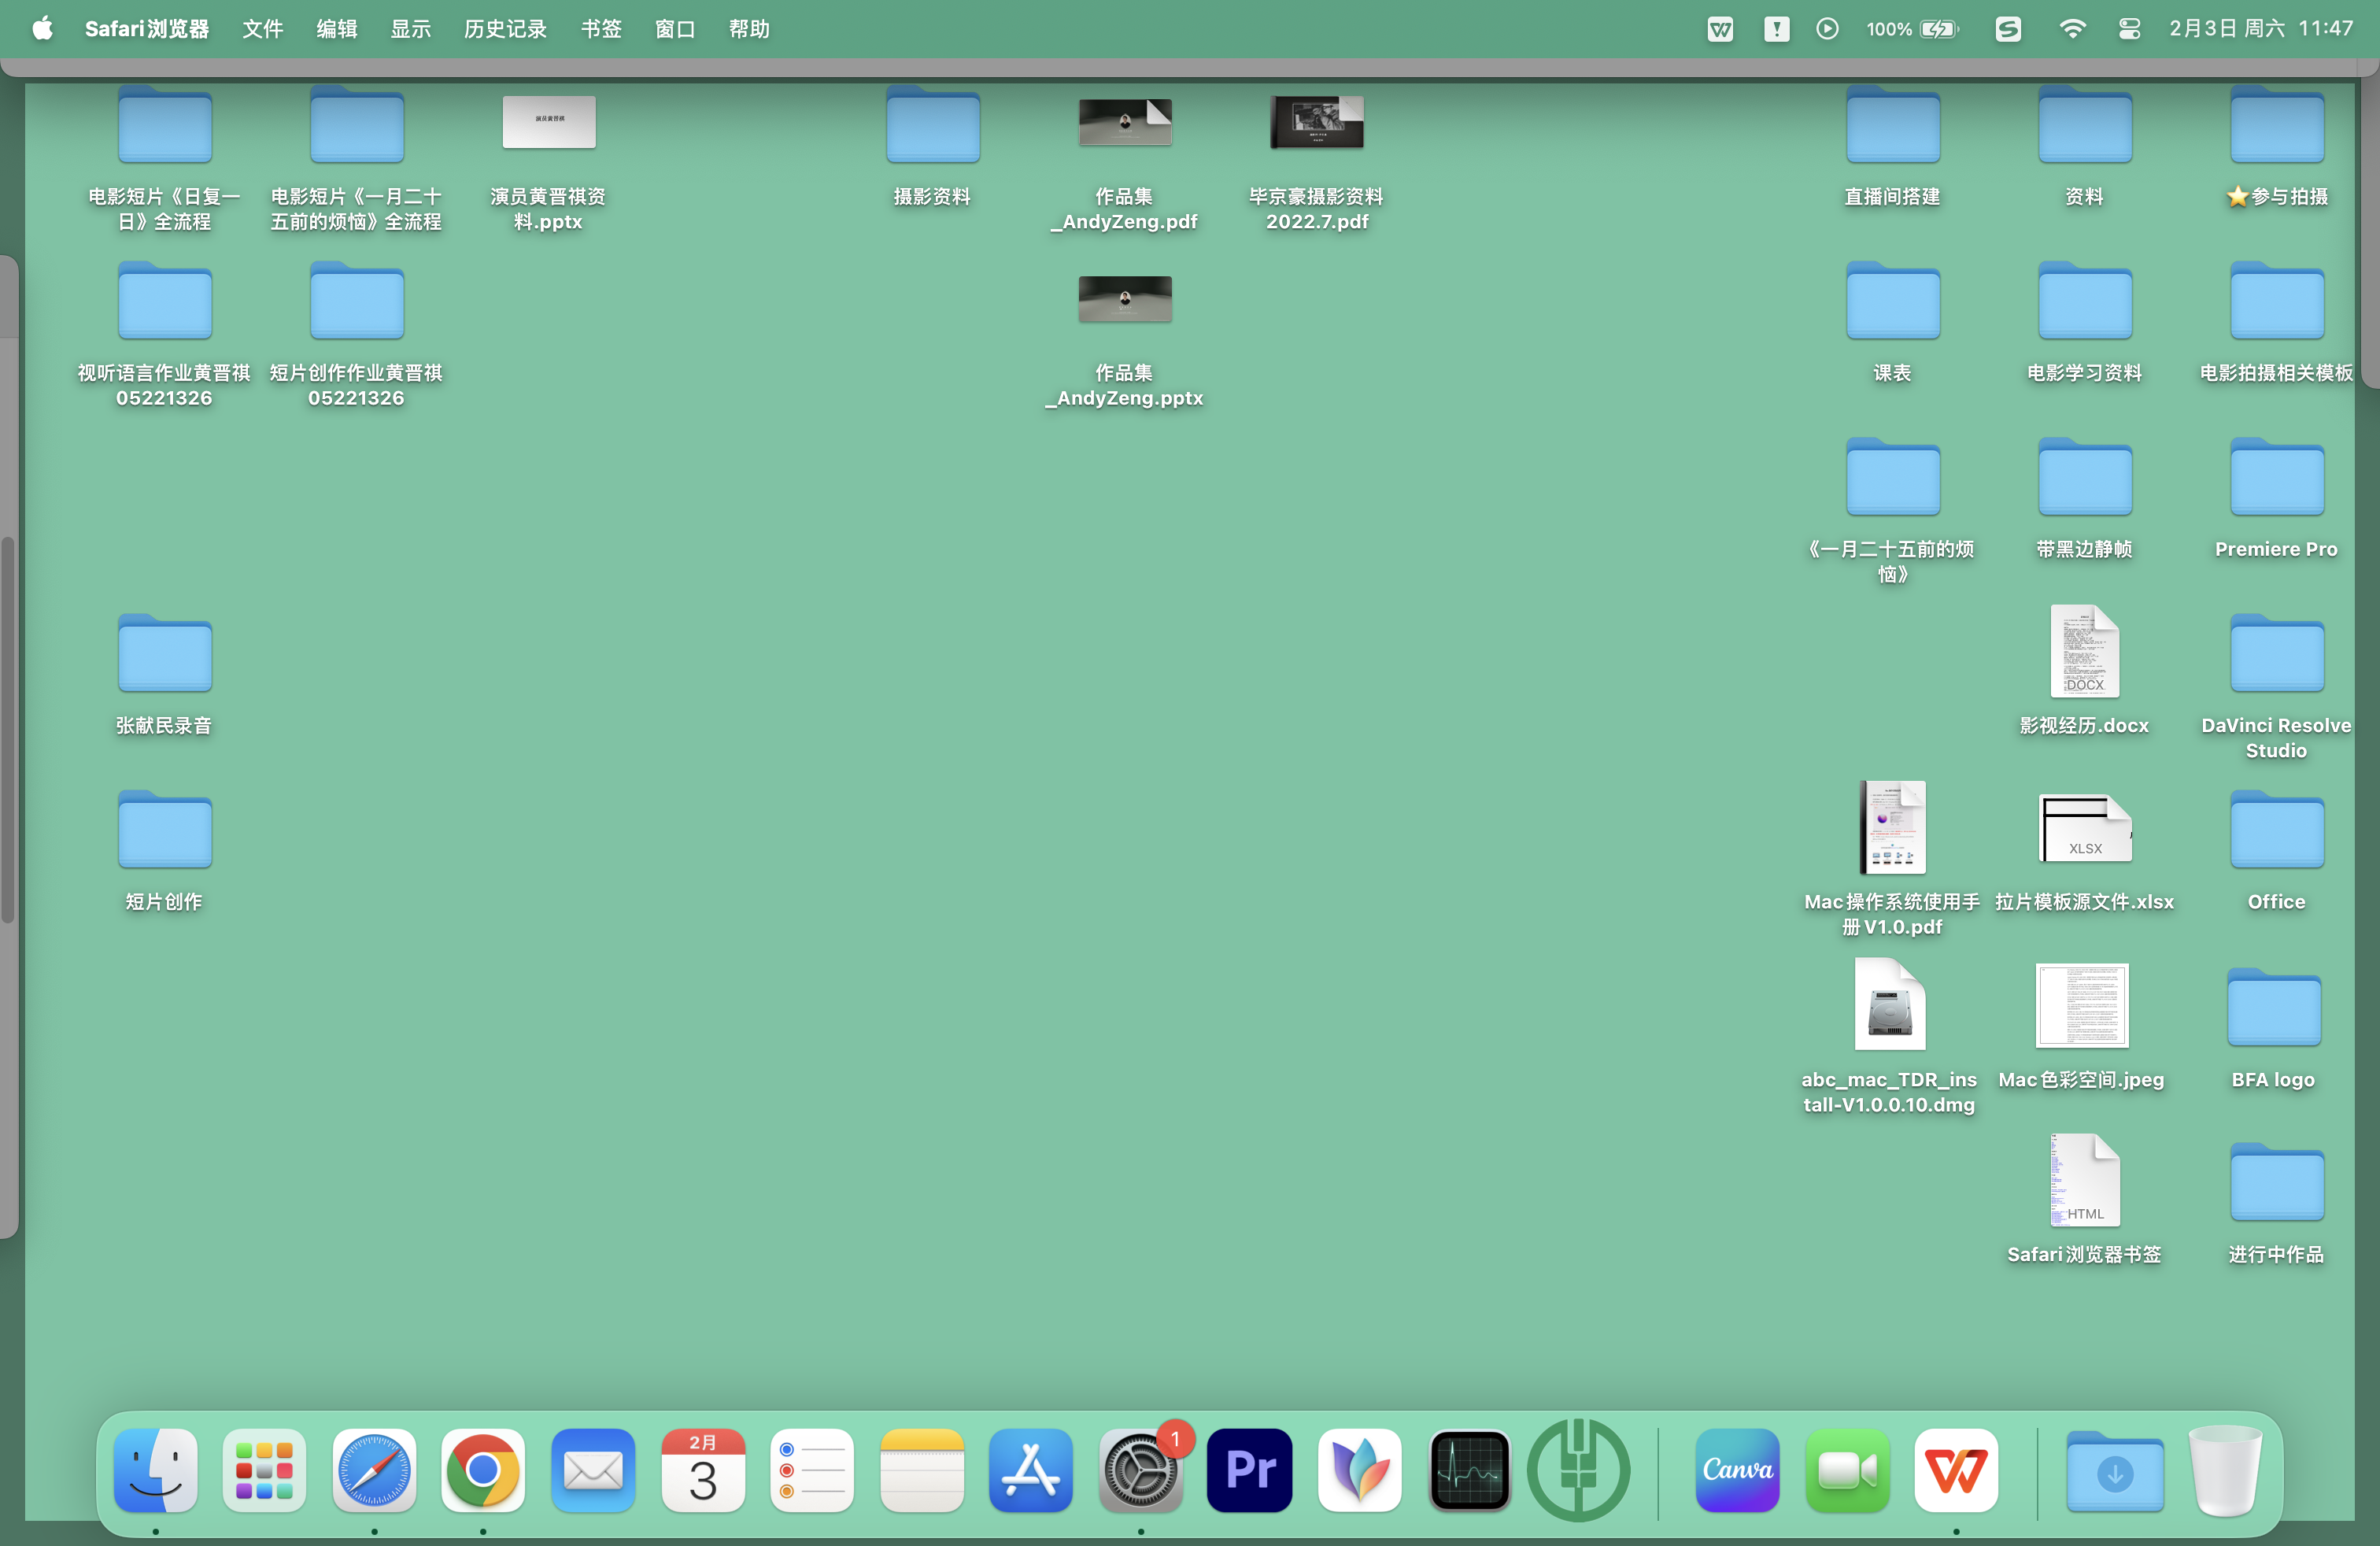Open System Settings with update badge
Image resolution: width=2380 pixels, height=1546 pixels.
tap(1140, 1470)
